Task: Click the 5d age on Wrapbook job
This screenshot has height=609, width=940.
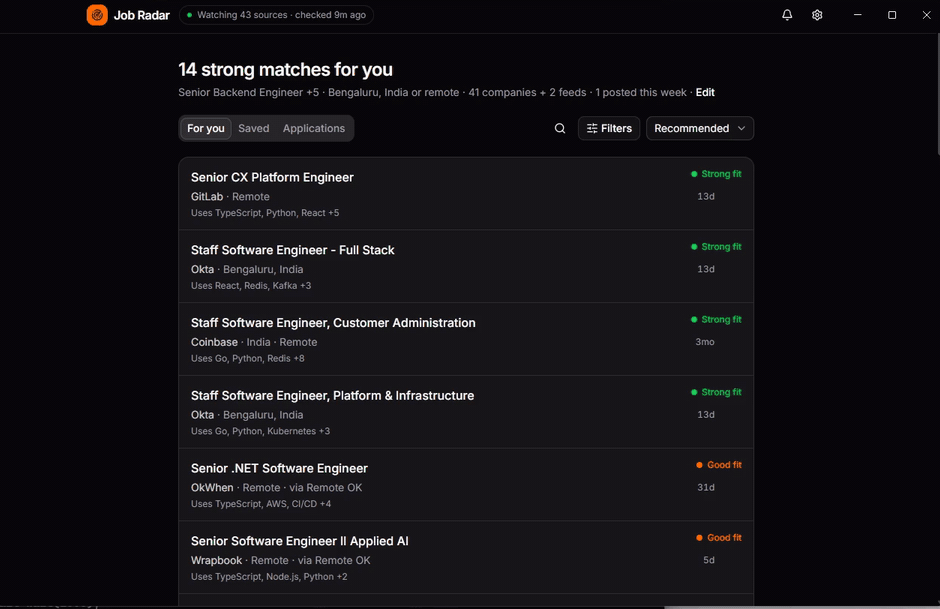Action: click(x=709, y=560)
